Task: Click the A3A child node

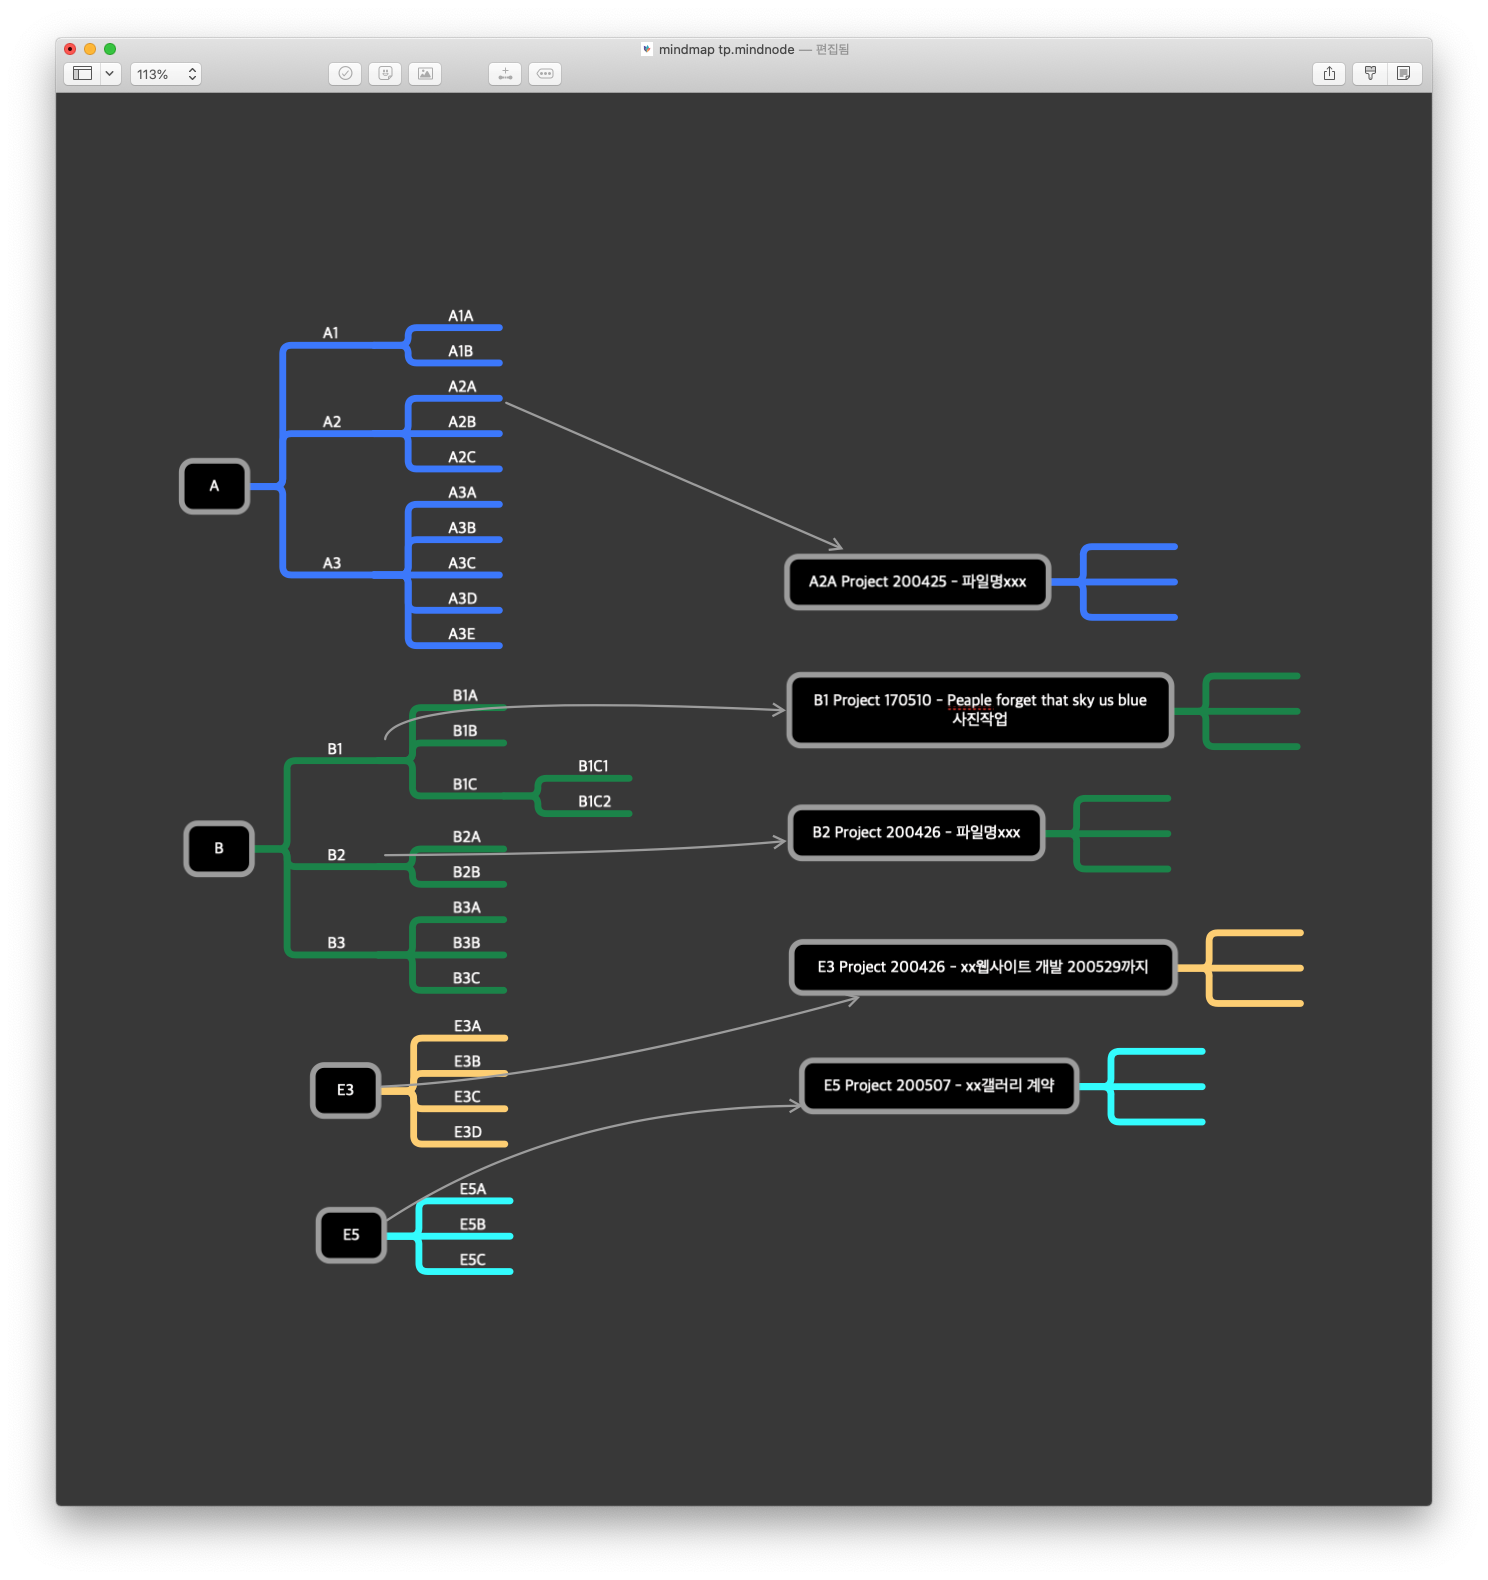Action: [x=462, y=493]
